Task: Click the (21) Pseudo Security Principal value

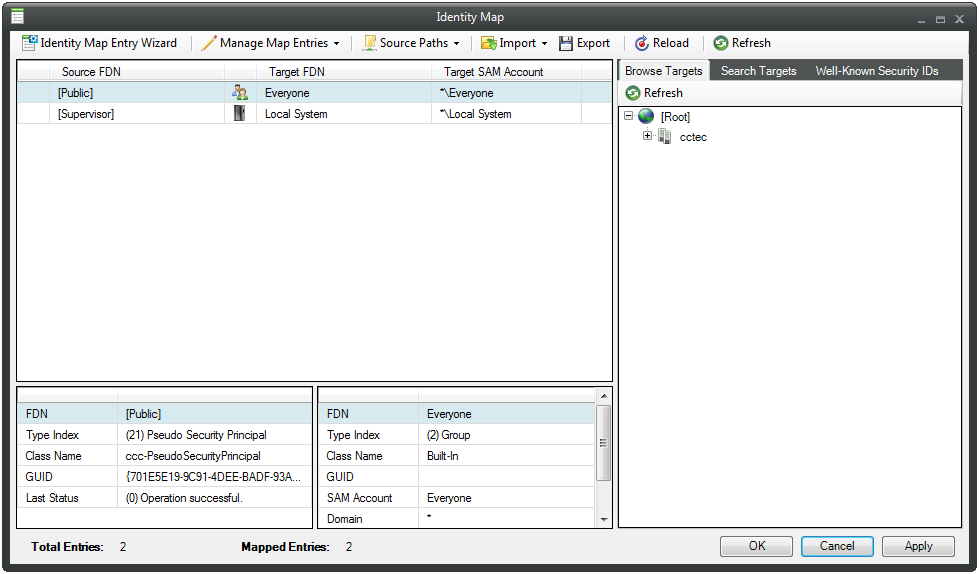Action: click(214, 435)
